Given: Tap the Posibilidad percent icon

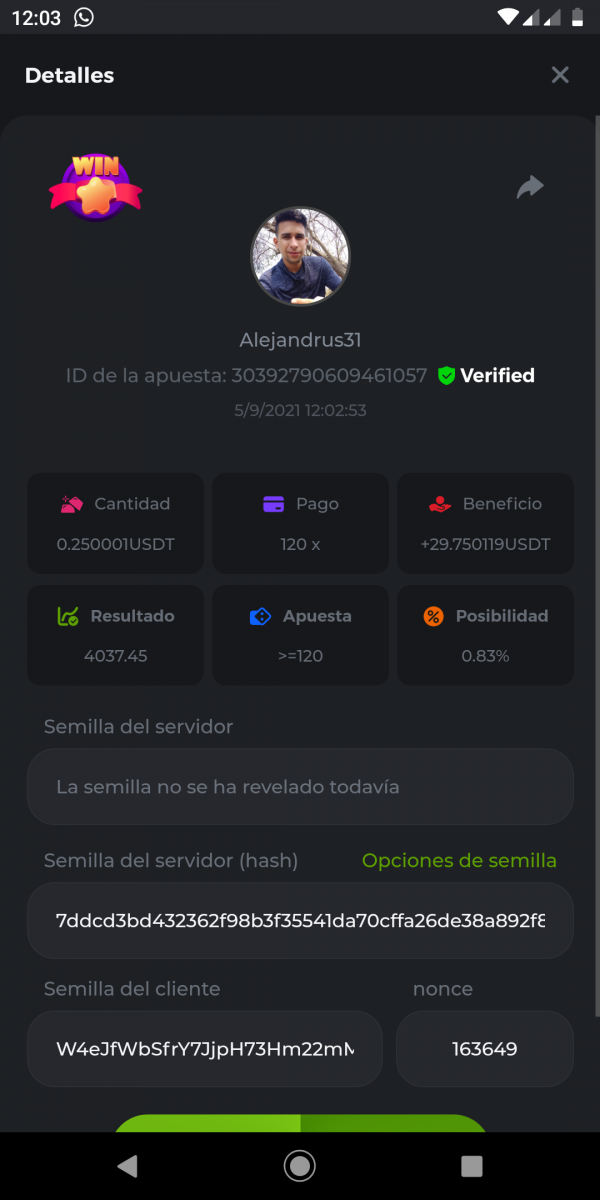Looking at the screenshot, I should coord(433,617).
